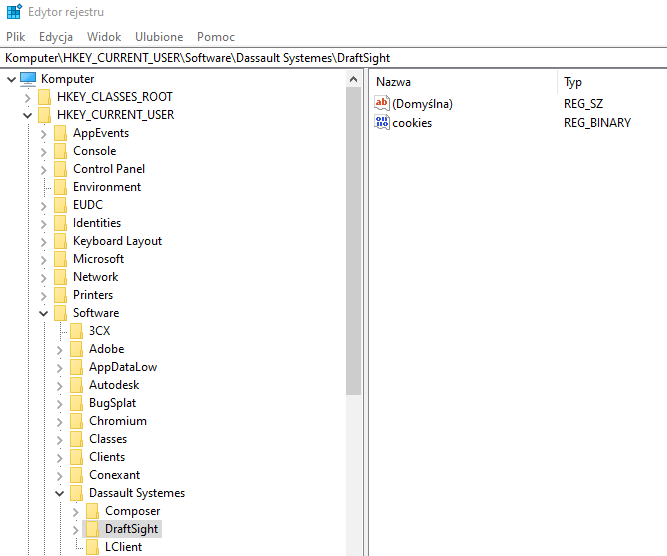
Task: Open the Widok menu
Action: [104, 37]
